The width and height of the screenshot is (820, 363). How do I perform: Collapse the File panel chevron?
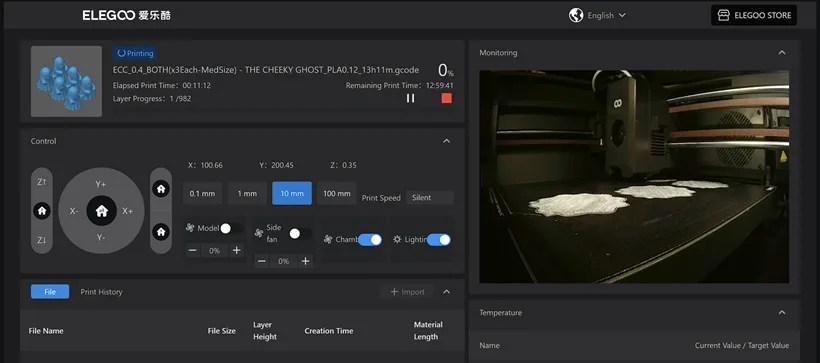coord(446,292)
